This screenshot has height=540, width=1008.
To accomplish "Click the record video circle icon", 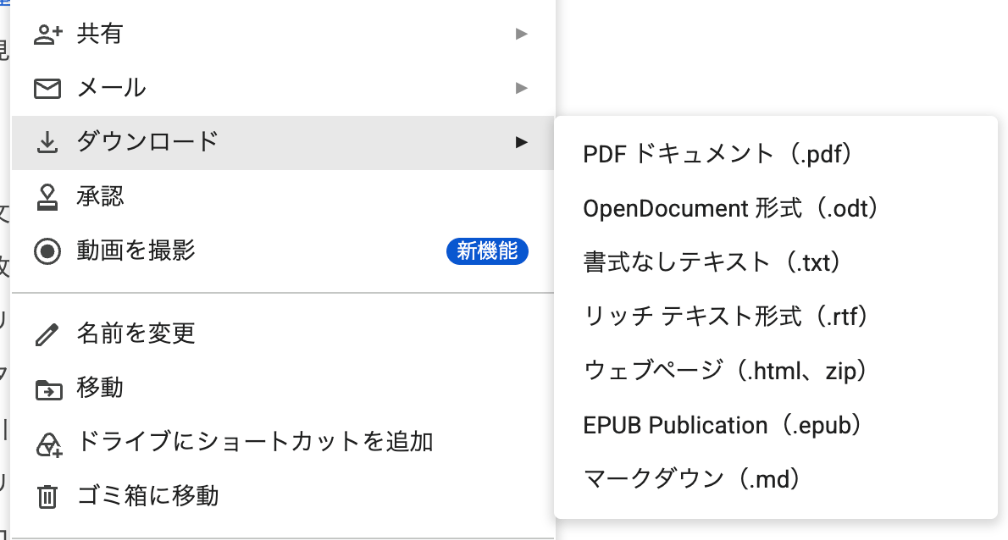I will (x=48, y=251).
